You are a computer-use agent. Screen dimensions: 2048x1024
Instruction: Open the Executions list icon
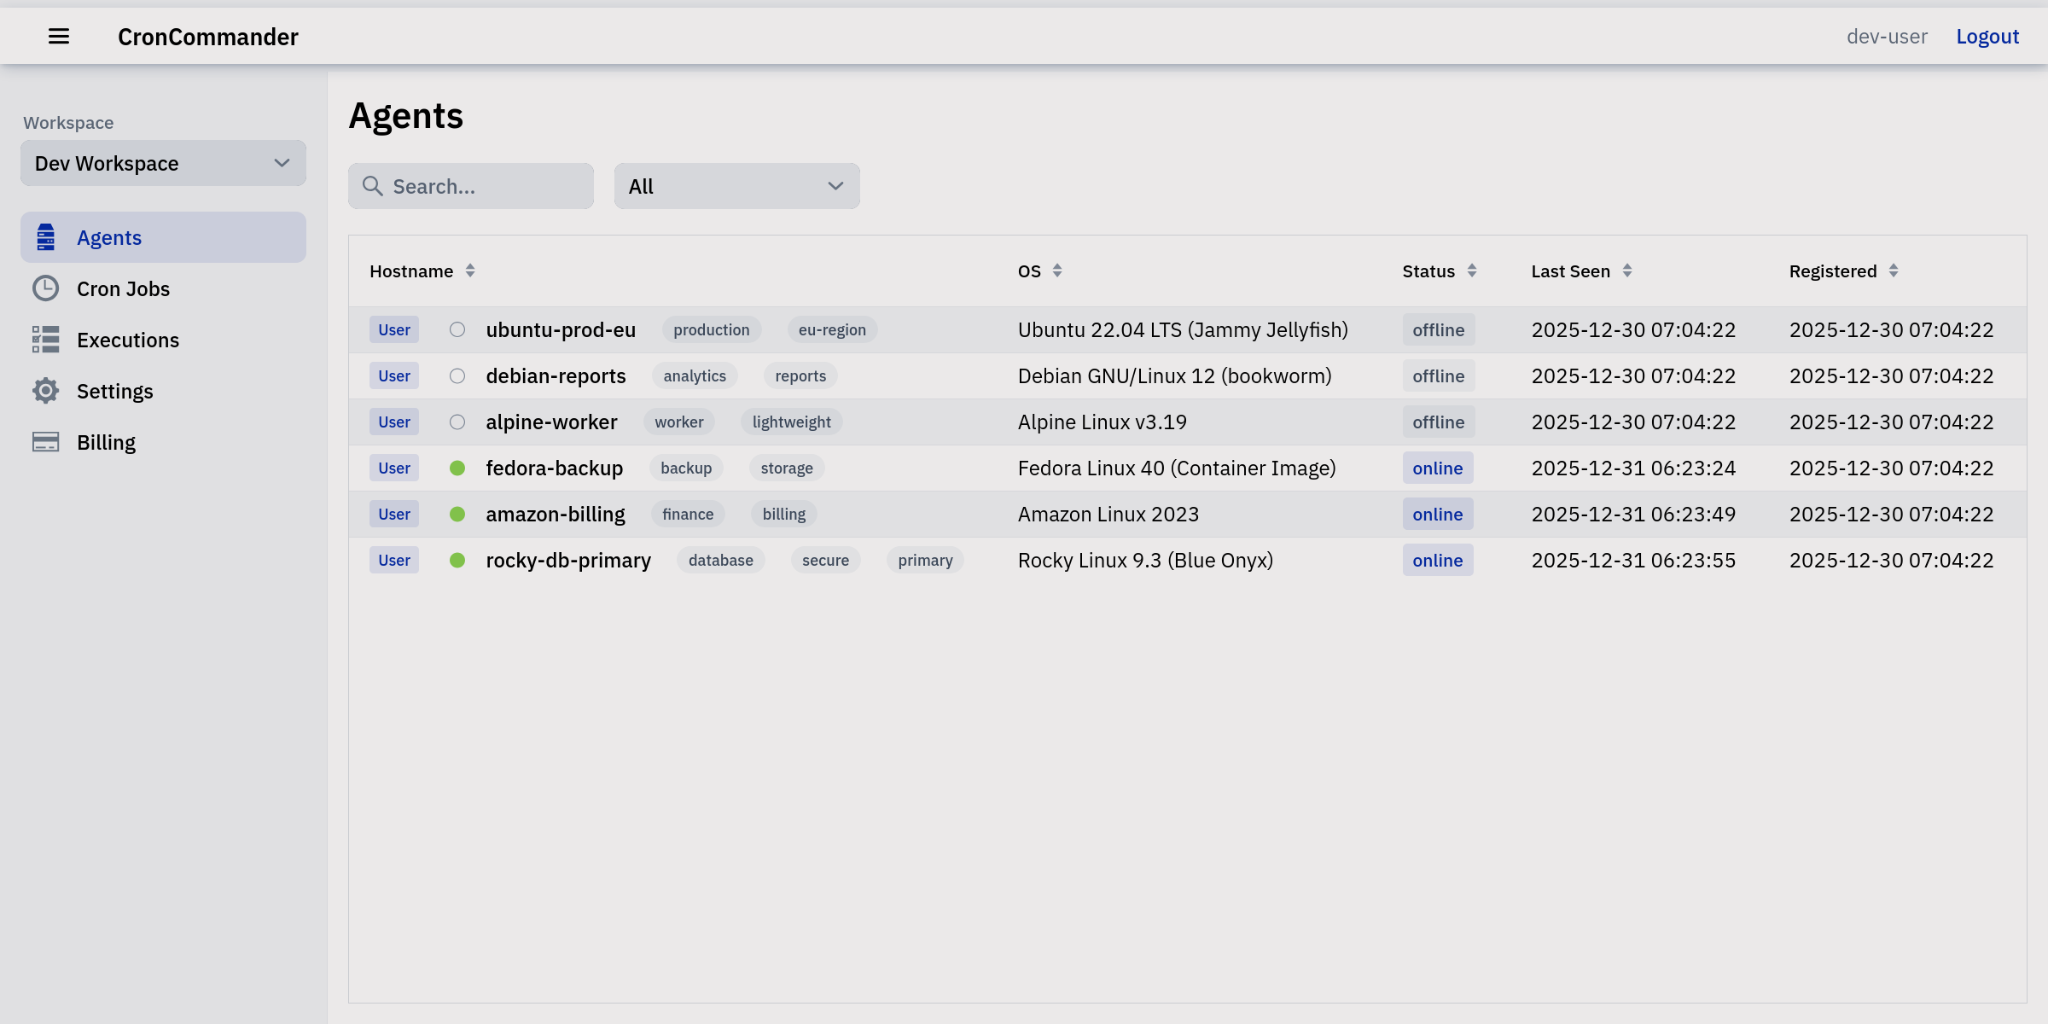click(45, 339)
